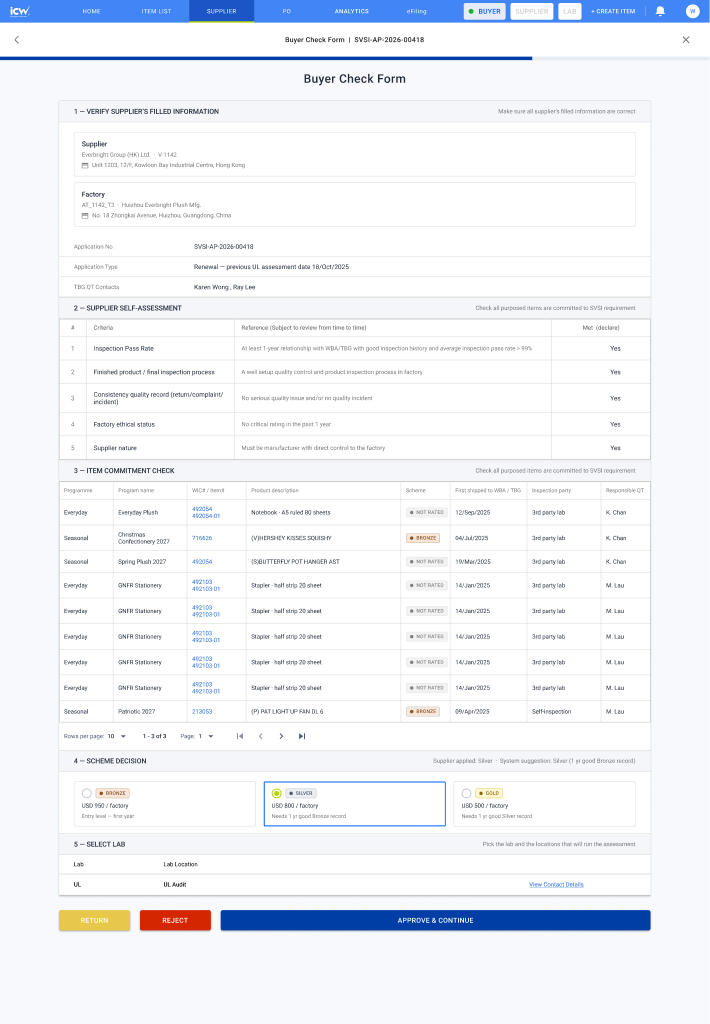Image resolution: width=710 pixels, height=1024 pixels.
Task: Click the ICW logo in header
Action: point(20,11)
